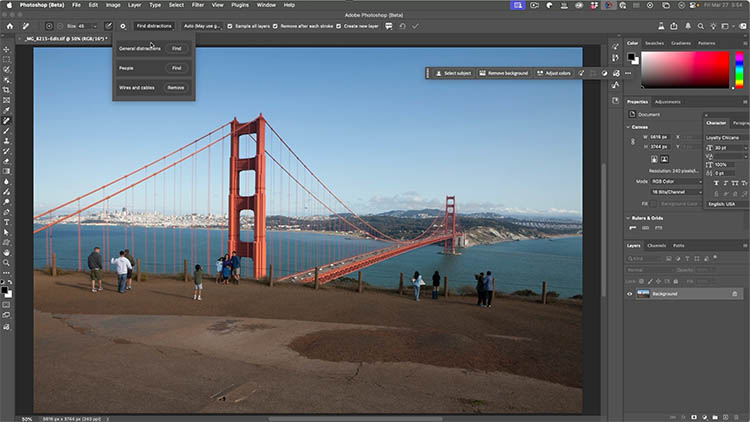Open the RGB Color mode dropdown
Viewport: 750px width, 422px height.
coord(676,181)
